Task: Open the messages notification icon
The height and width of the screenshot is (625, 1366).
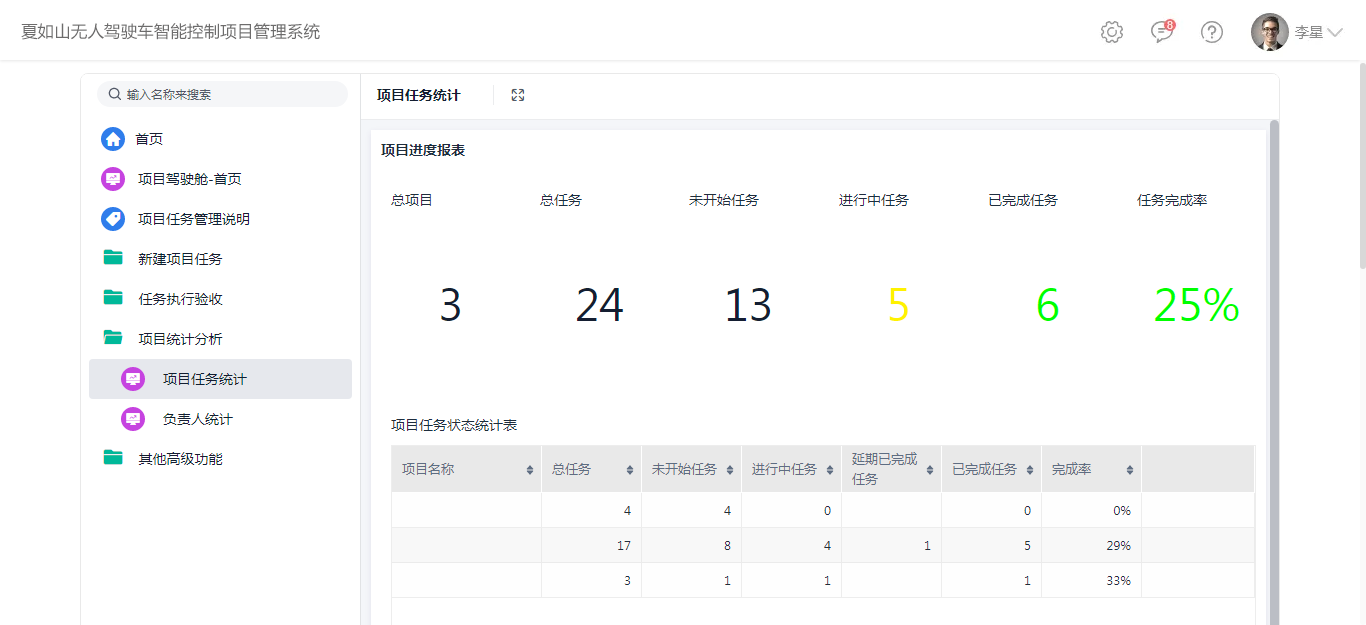Action: tap(1161, 32)
